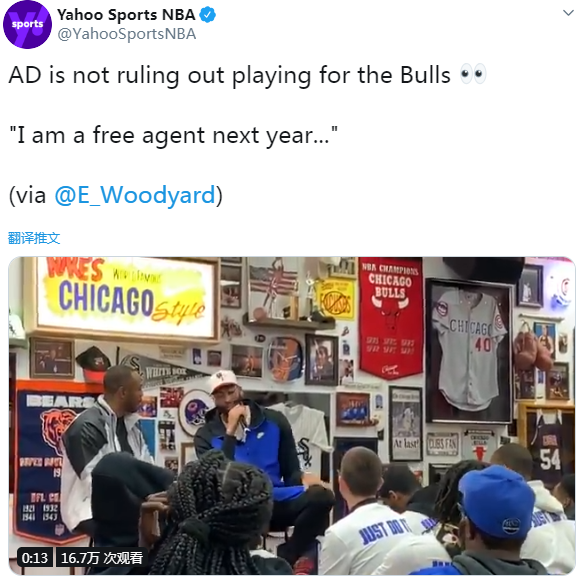Open the Yahoo Sports purple avatar
The height and width of the screenshot is (584, 587).
(27, 24)
